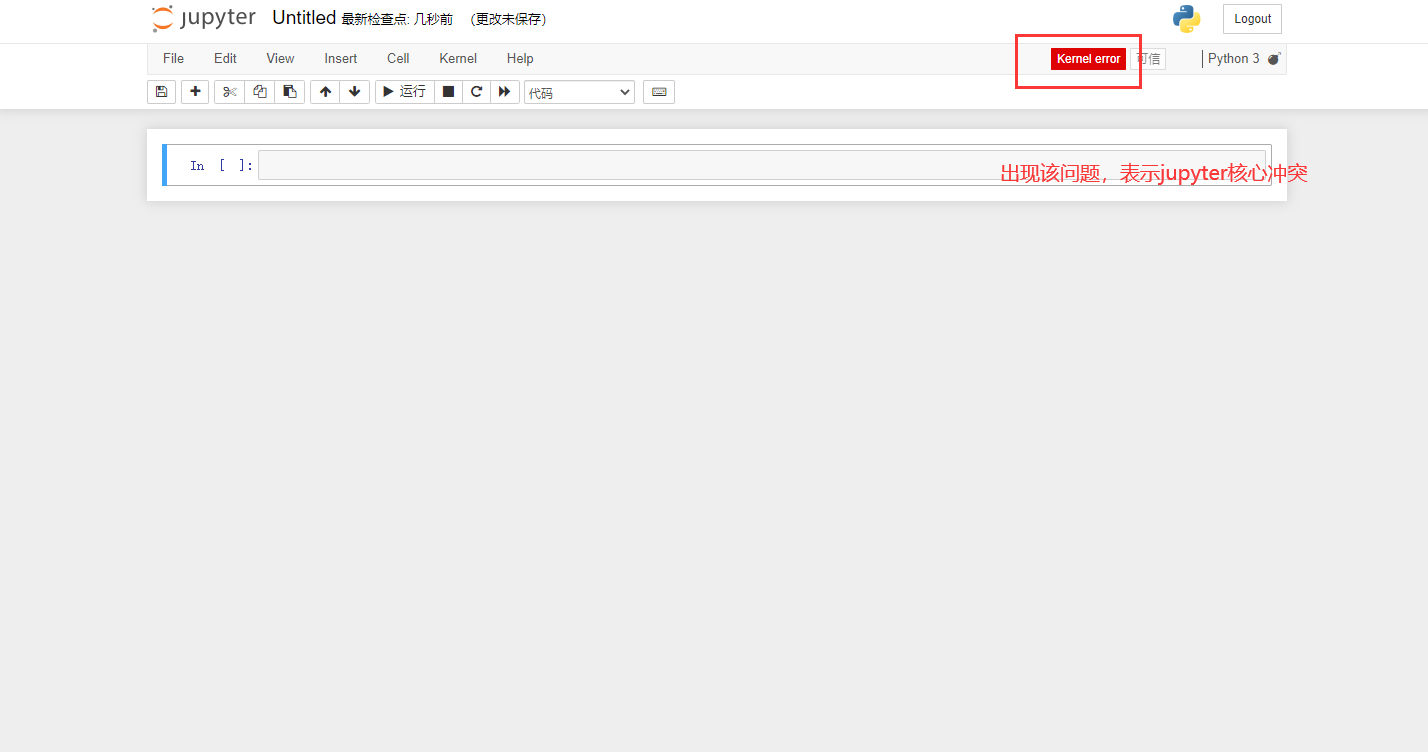
Task: Expand the Cell menu
Action: click(x=398, y=59)
